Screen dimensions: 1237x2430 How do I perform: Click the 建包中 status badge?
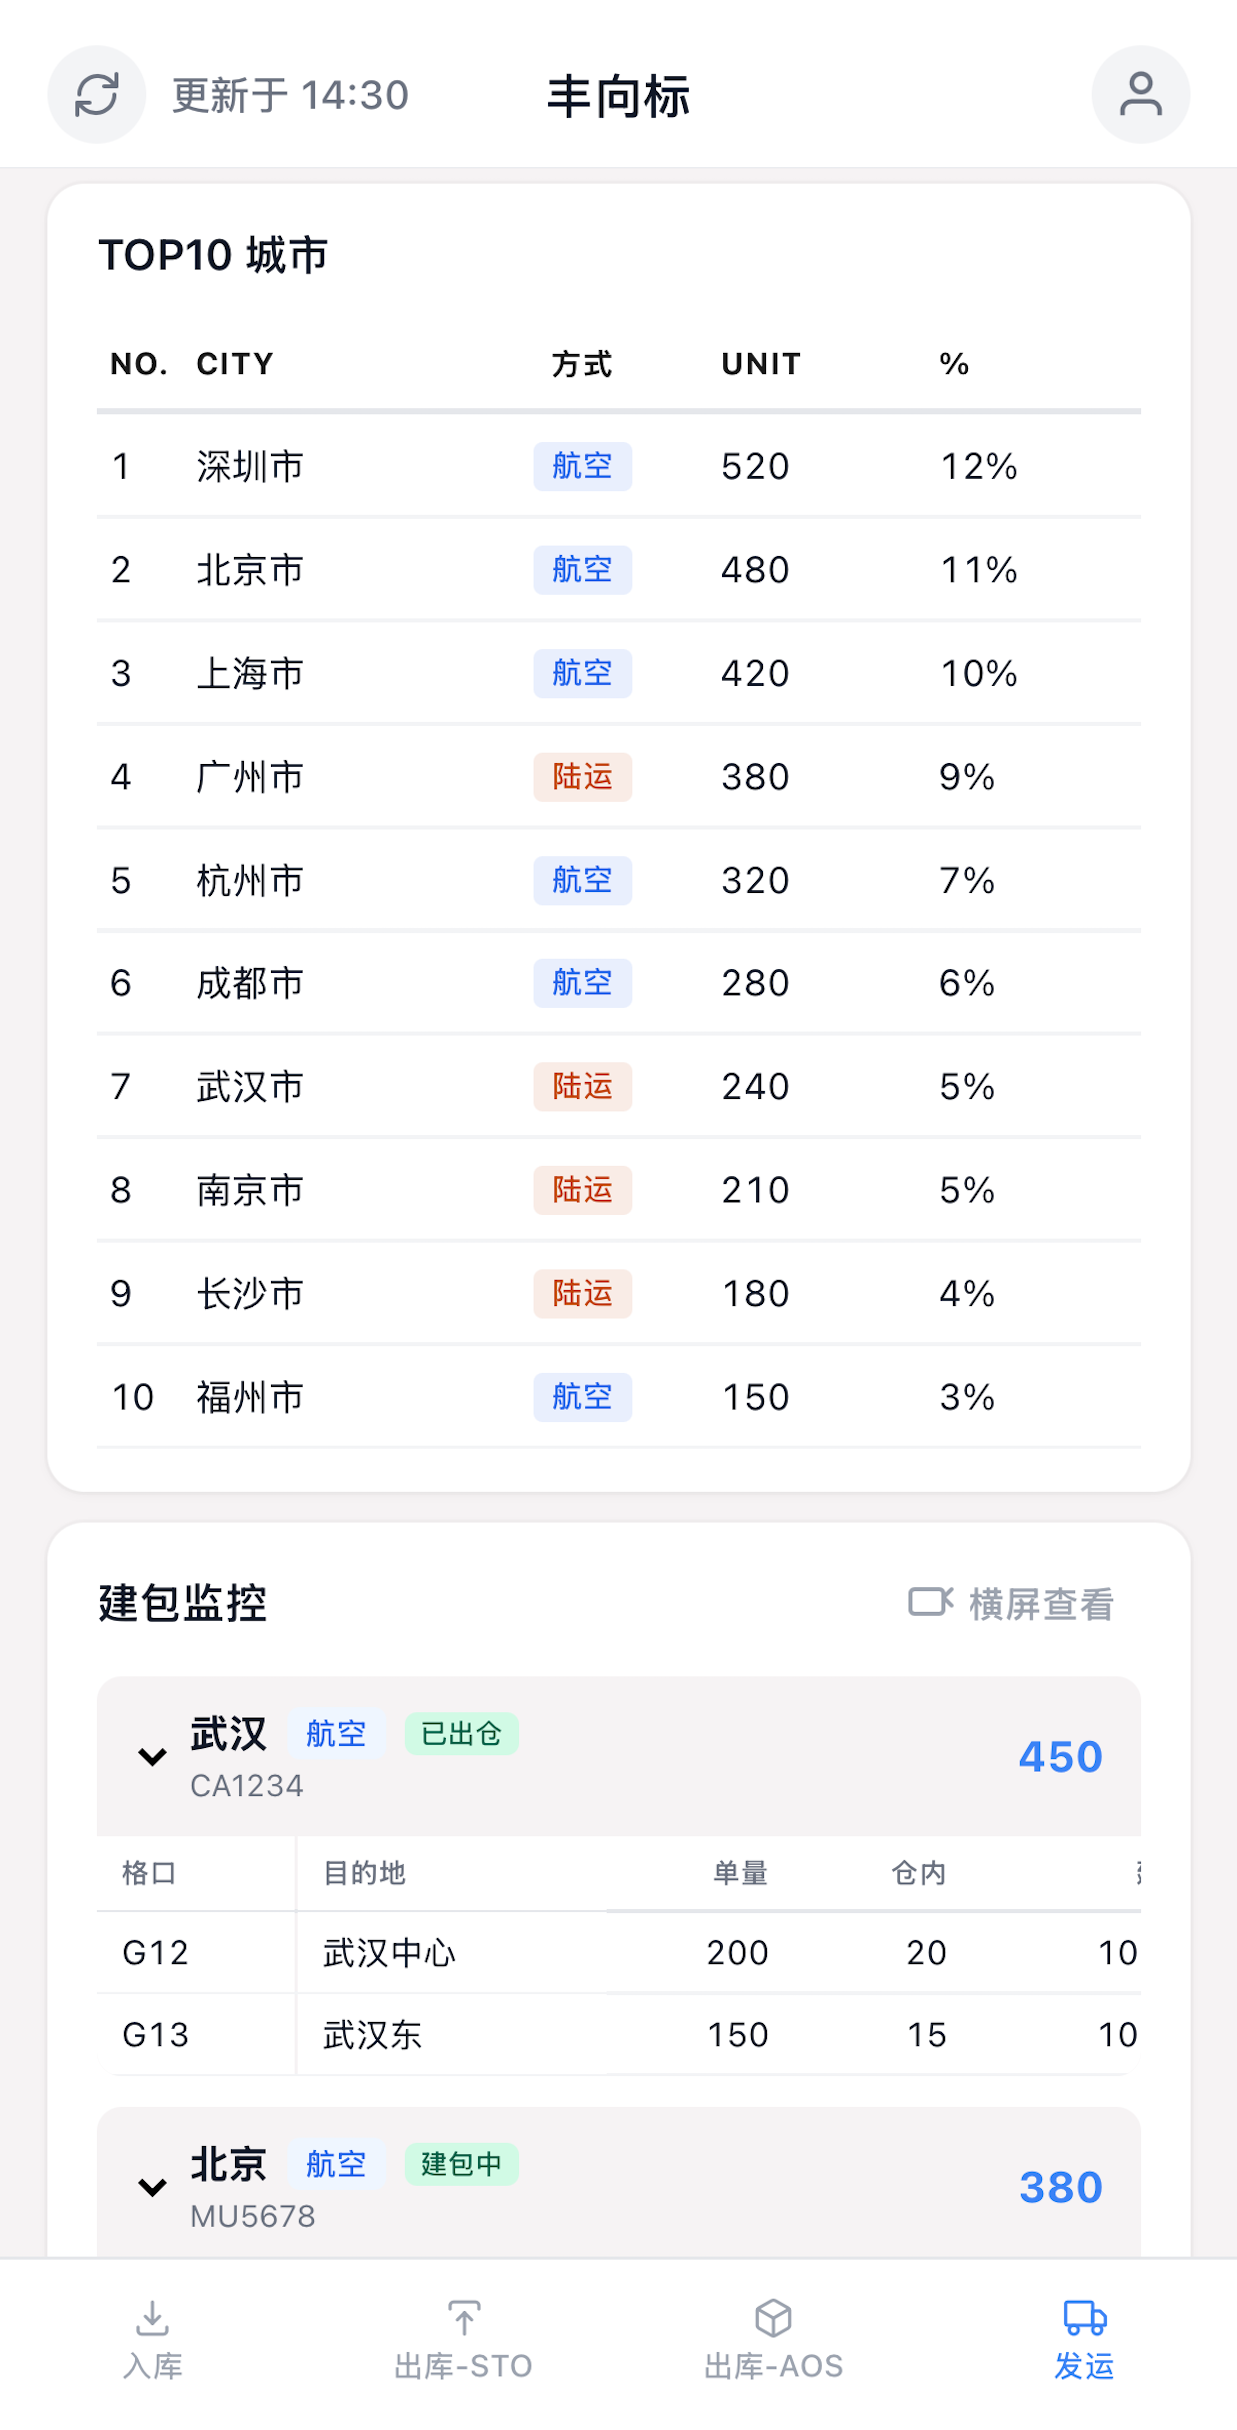(x=461, y=2164)
